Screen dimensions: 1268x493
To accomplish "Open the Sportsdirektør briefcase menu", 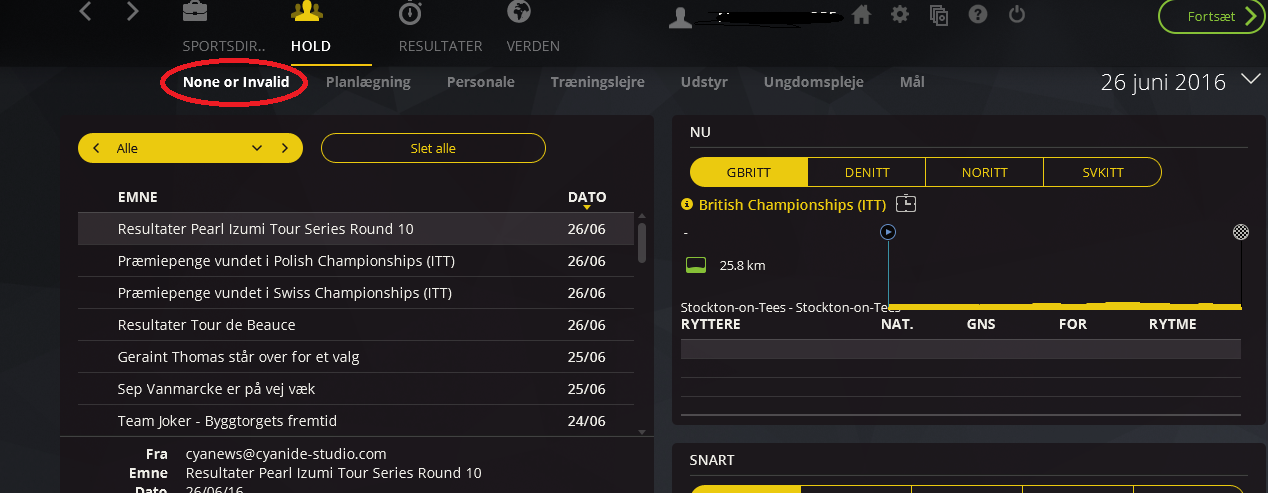I will [x=195, y=14].
